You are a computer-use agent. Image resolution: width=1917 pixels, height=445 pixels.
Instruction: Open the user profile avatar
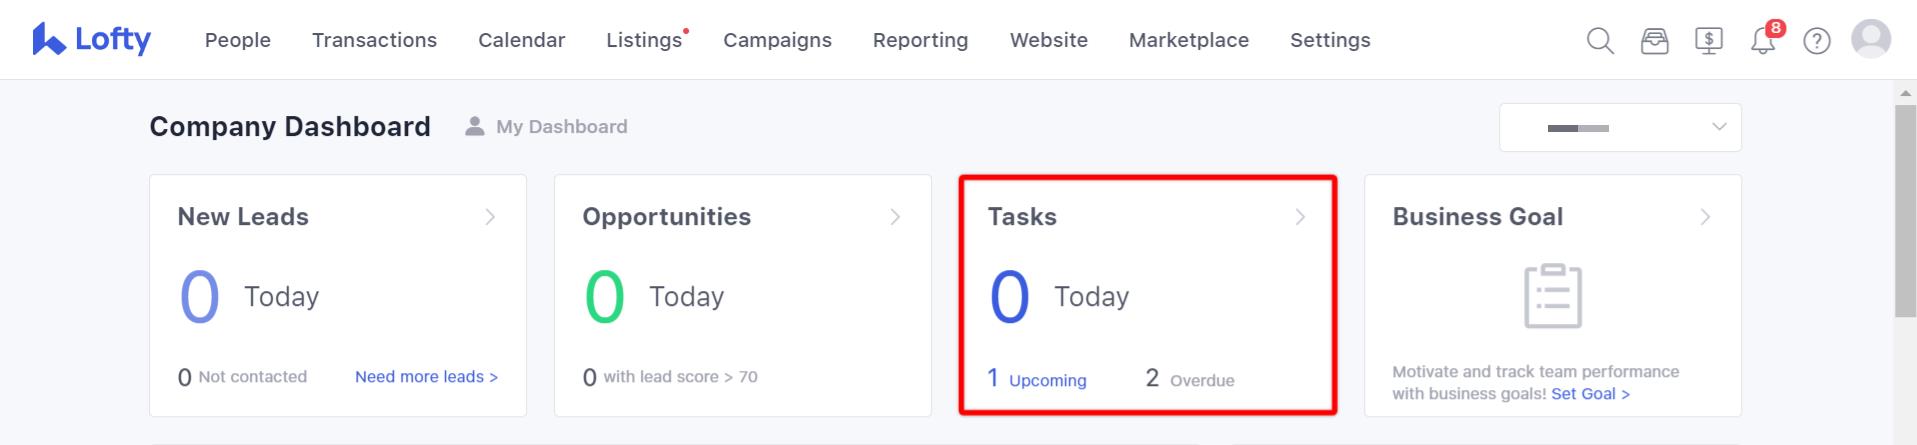[1871, 39]
